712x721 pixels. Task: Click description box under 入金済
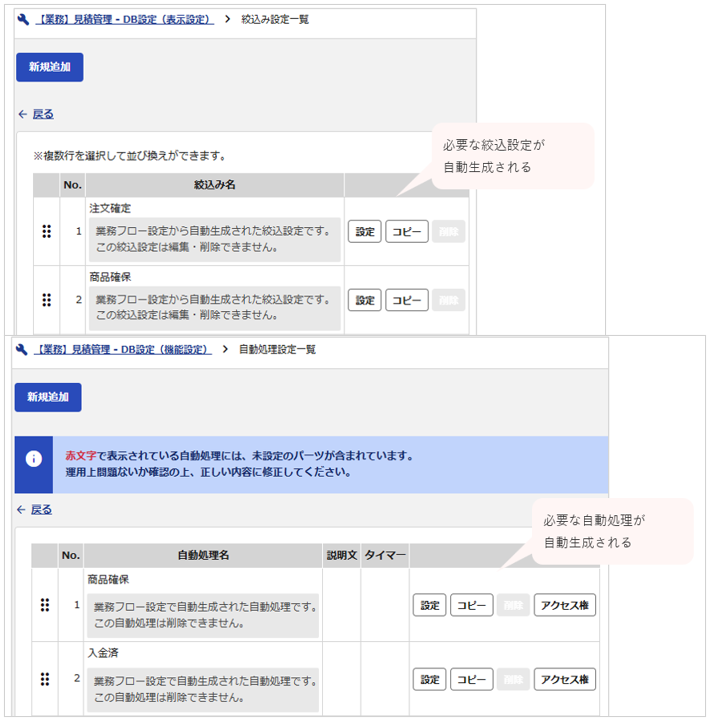(203, 689)
